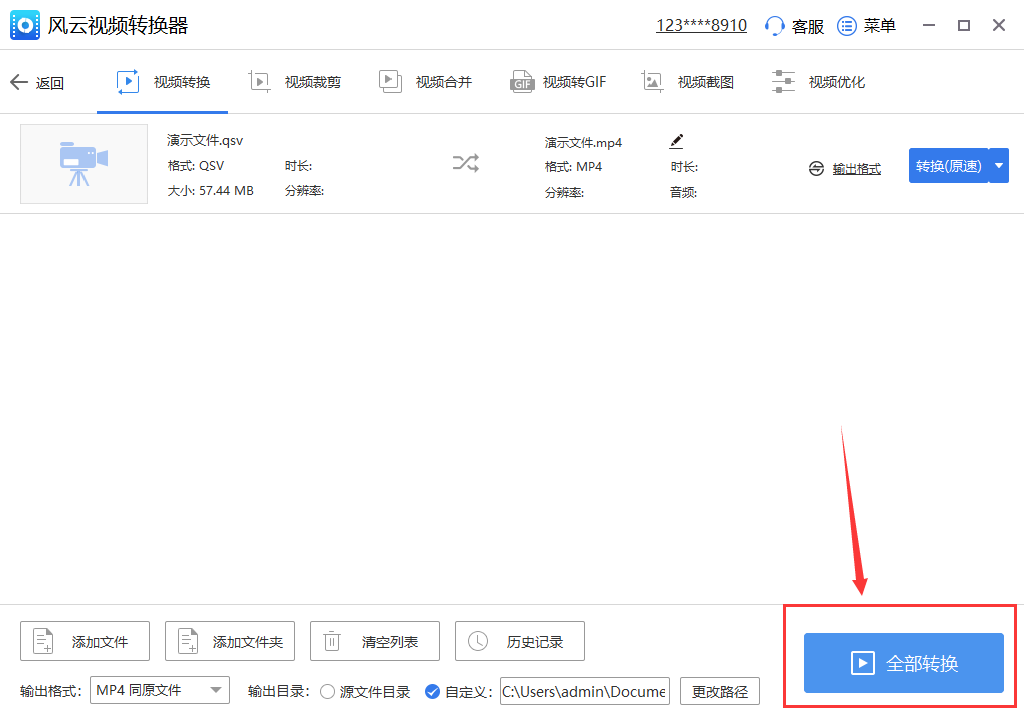1024x720 pixels.
Task: Select the 自定义 output directory option
Action: (x=432, y=692)
